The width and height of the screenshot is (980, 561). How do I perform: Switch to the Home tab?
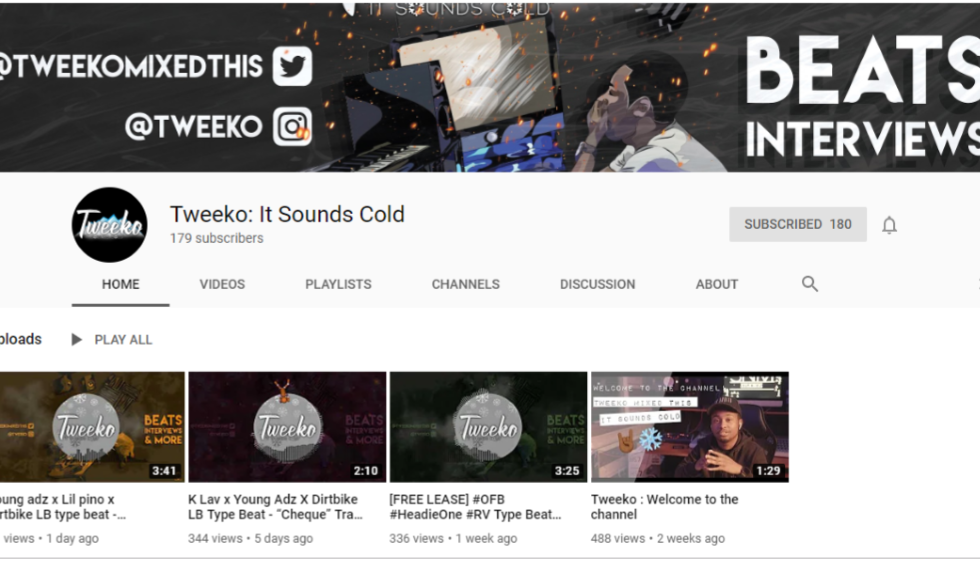[121, 284]
